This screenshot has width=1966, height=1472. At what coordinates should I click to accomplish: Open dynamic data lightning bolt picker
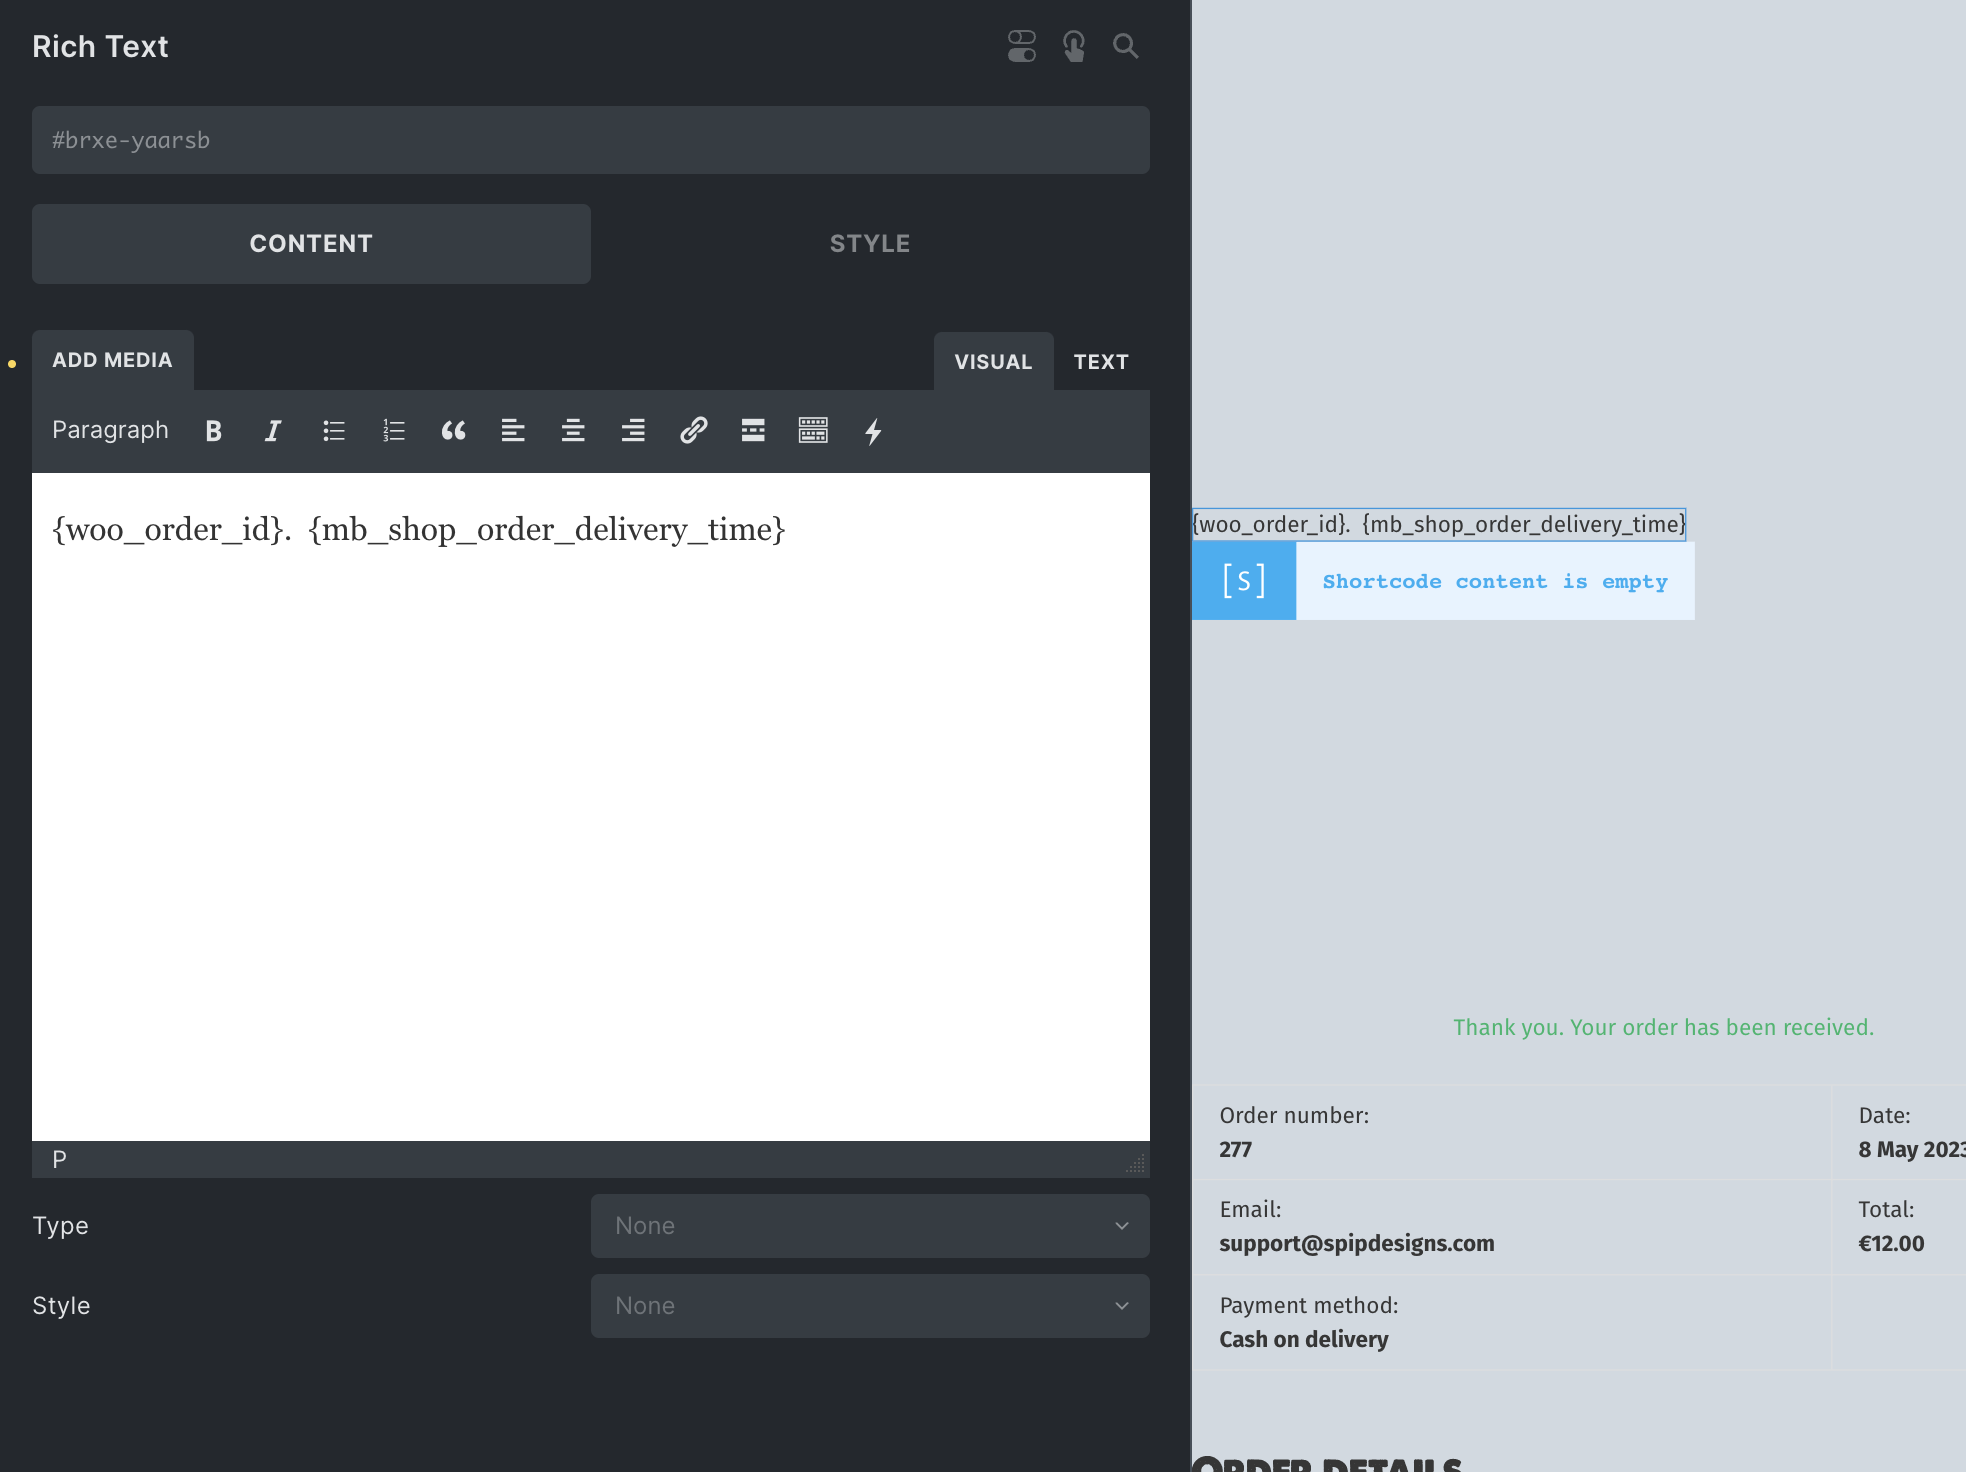[x=873, y=431]
